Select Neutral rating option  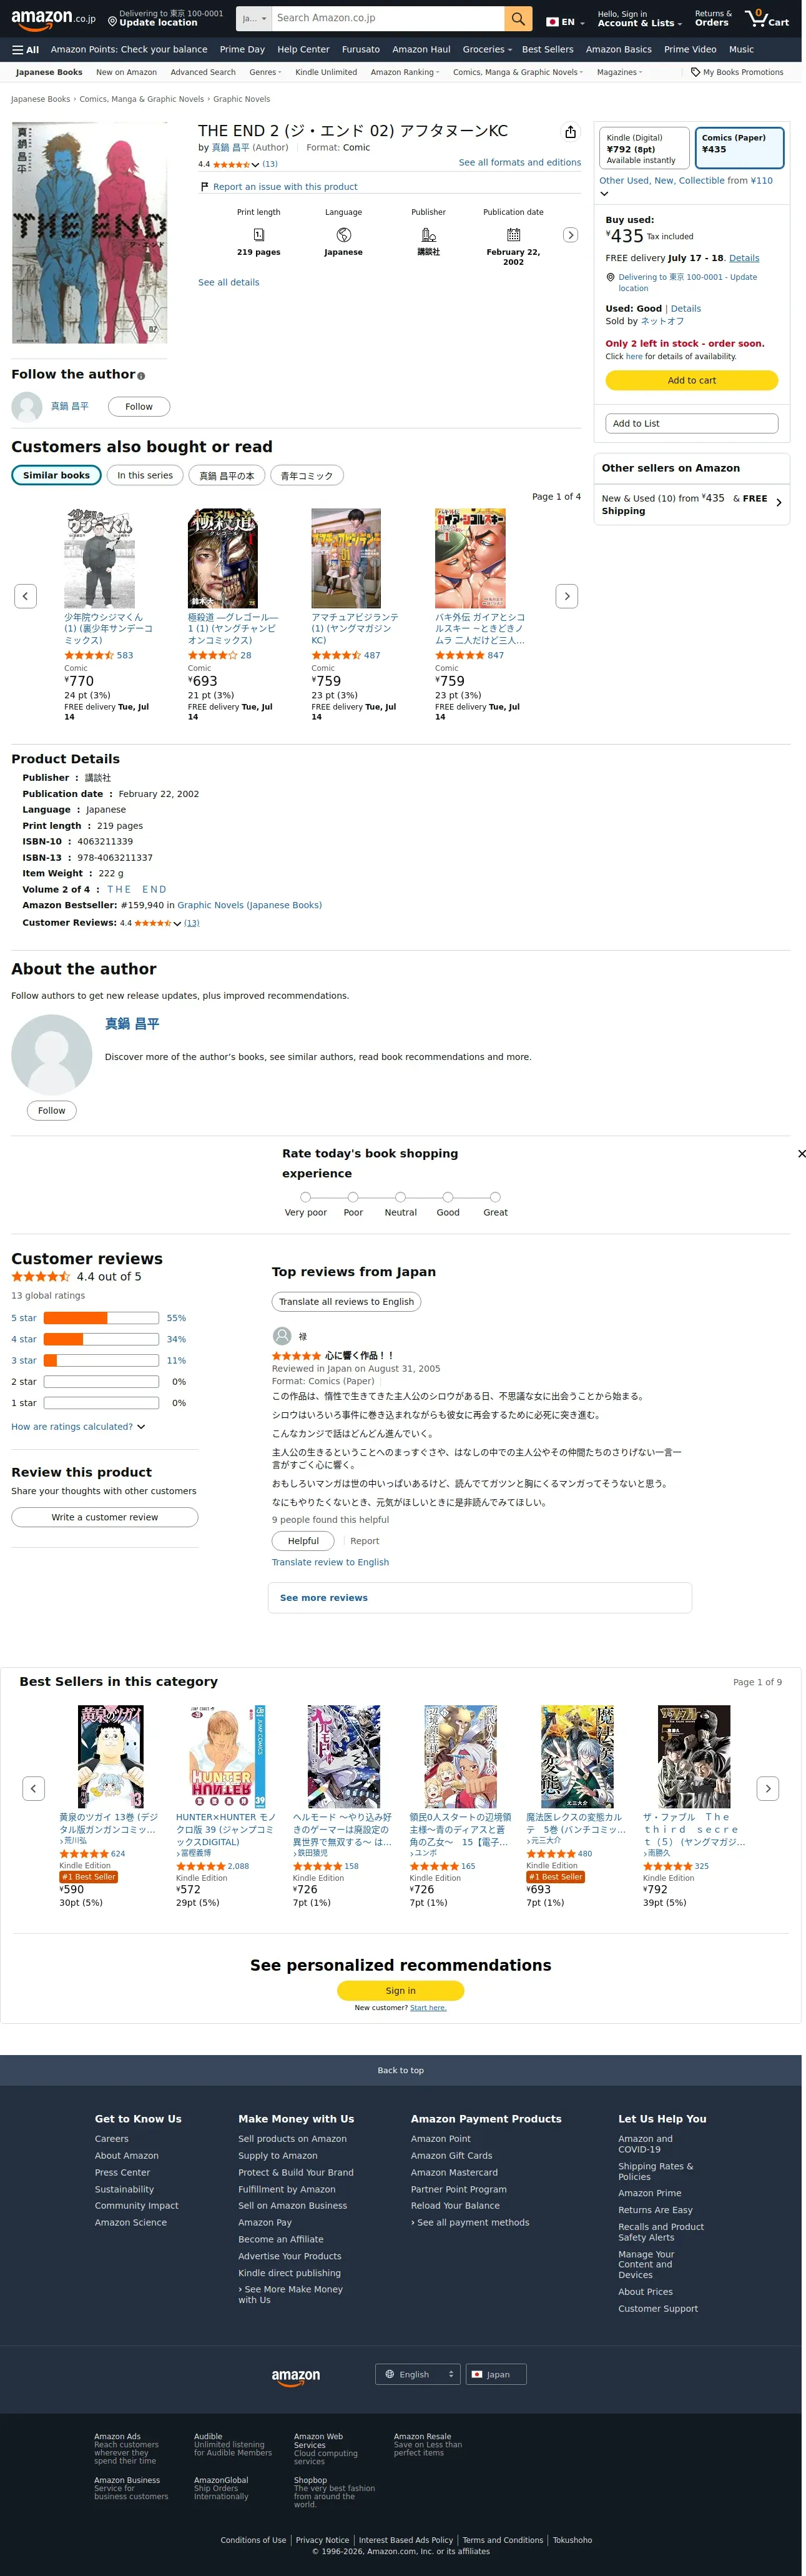coord(400,1197)
